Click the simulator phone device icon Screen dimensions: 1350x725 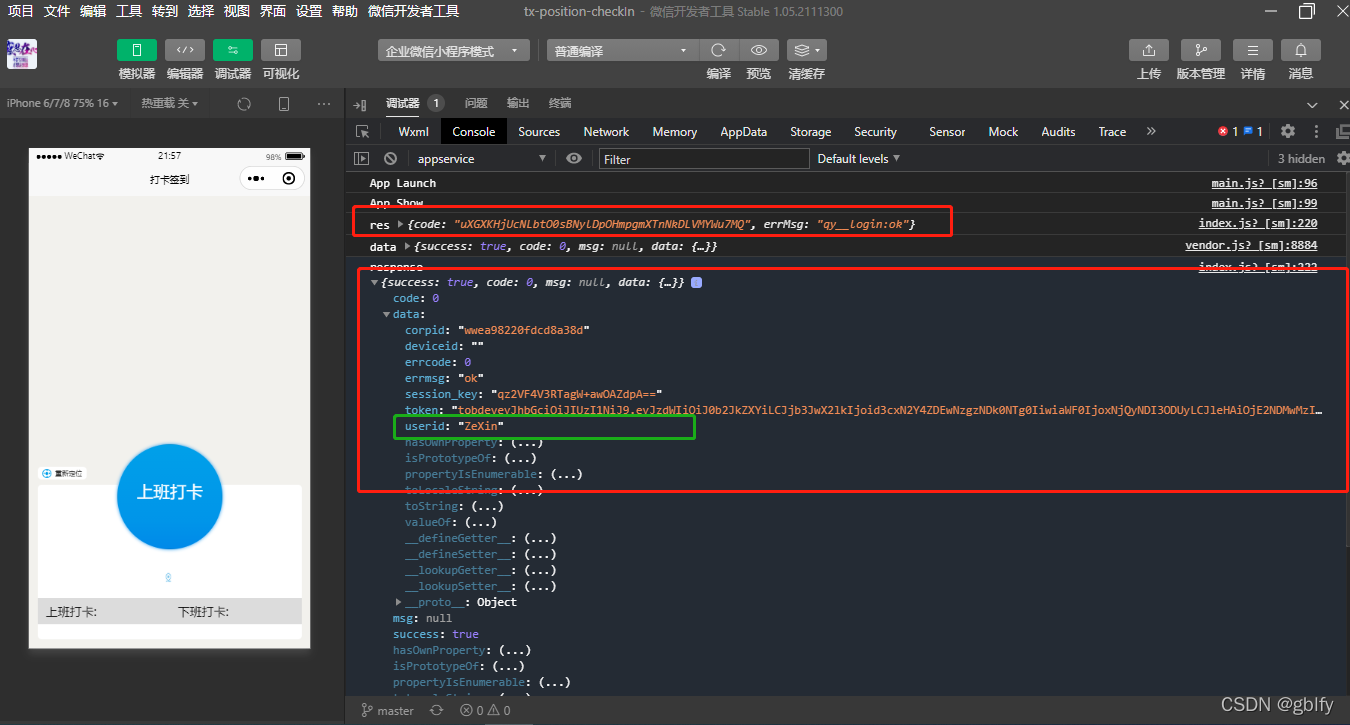[284, 103]
